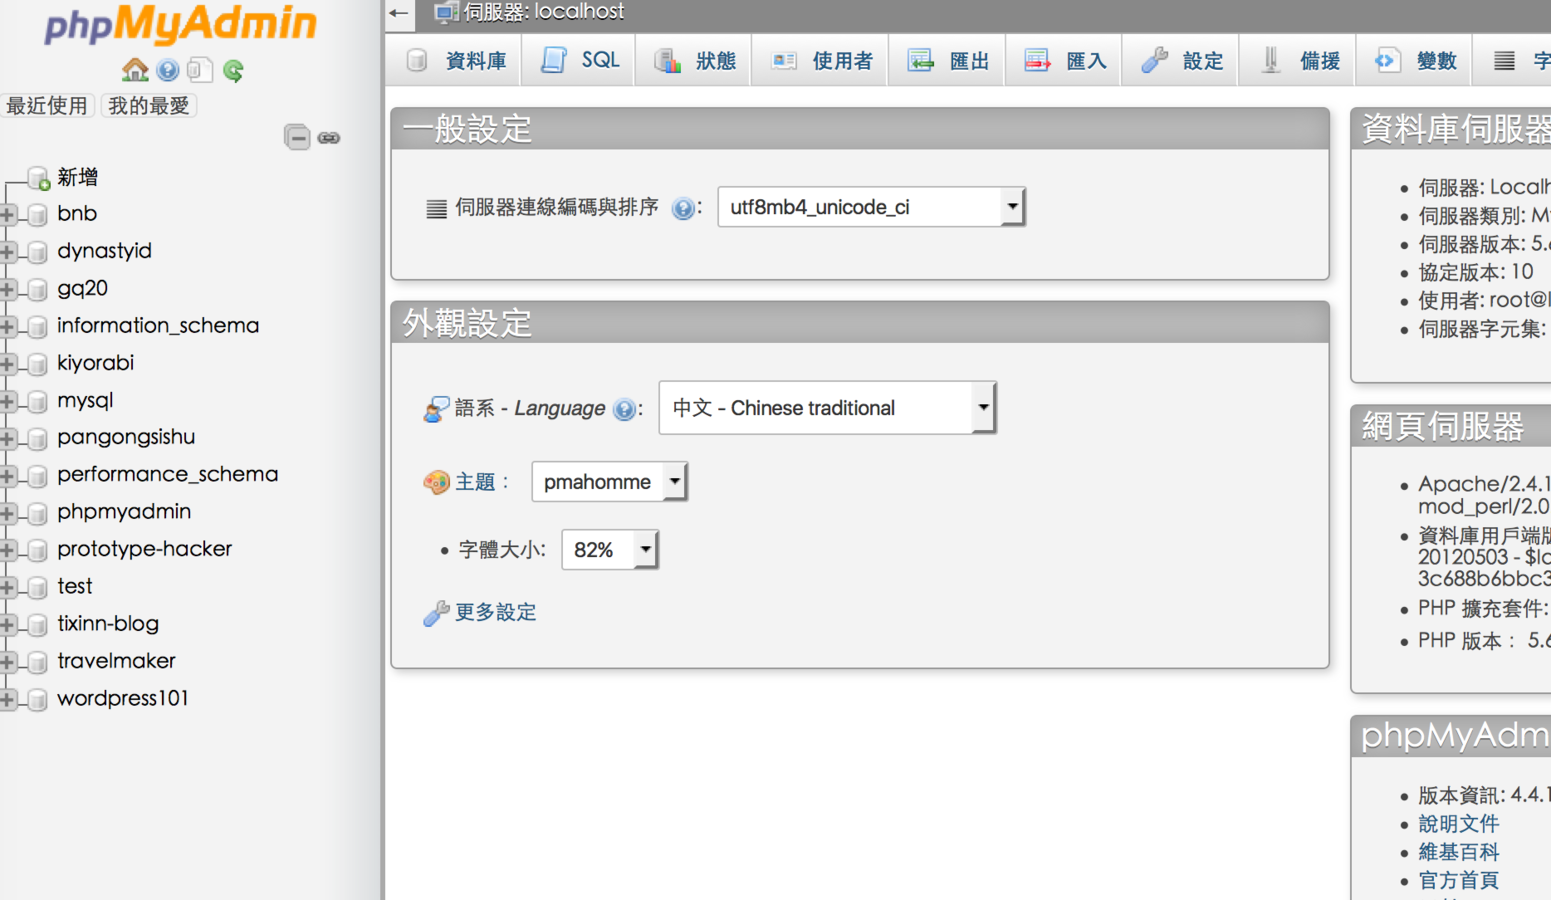Open the 維基百科 link
1551x900 pixels.
coord(1459,852)
